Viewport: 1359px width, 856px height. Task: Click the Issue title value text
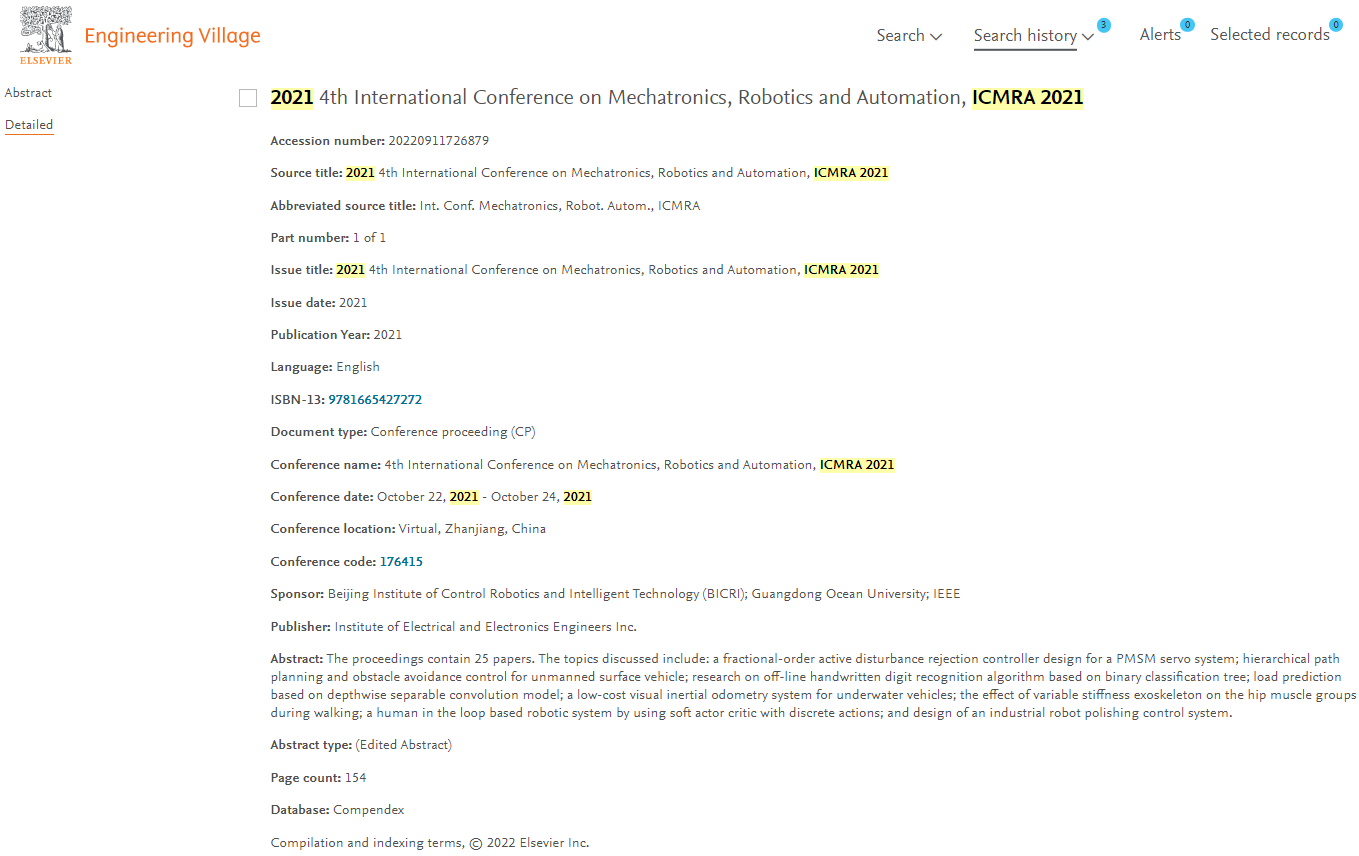pos(607,270)
